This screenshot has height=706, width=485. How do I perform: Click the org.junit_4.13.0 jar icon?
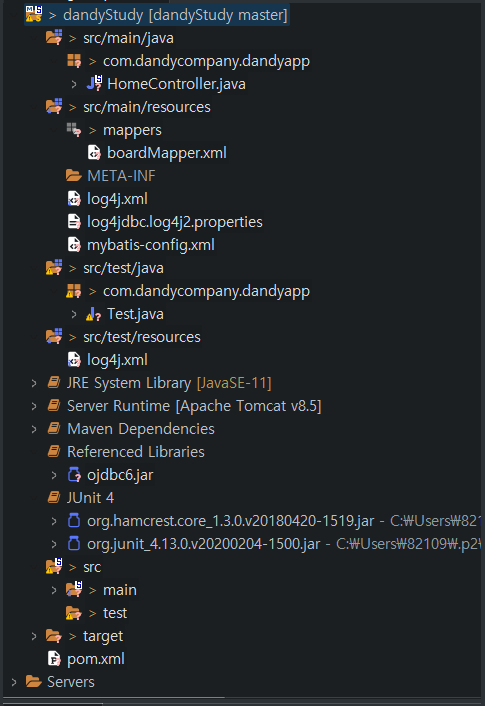tap(74, 543)
